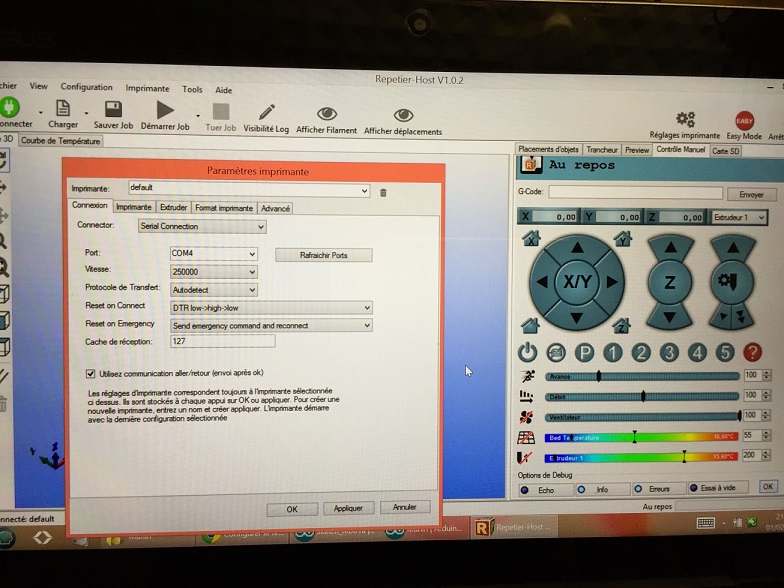This screenshot has height=588, width=784.
Task: Home the Z axis icon
Action: click(x=621, y=326)
